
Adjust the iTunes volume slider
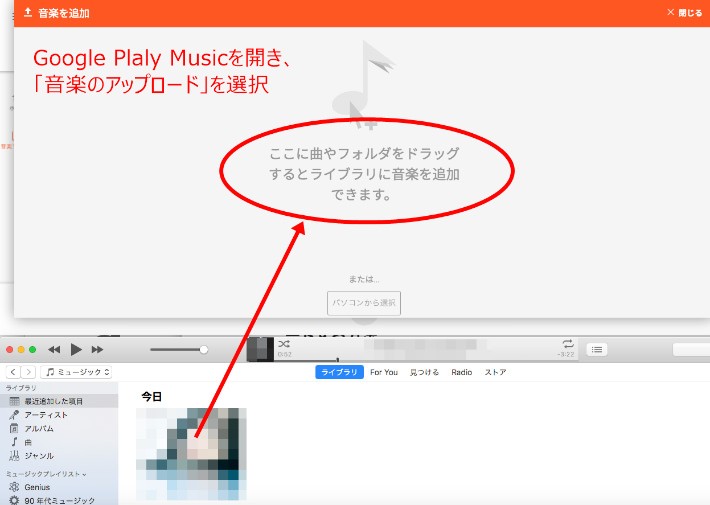pyautogui.click(x=179, y=349)
